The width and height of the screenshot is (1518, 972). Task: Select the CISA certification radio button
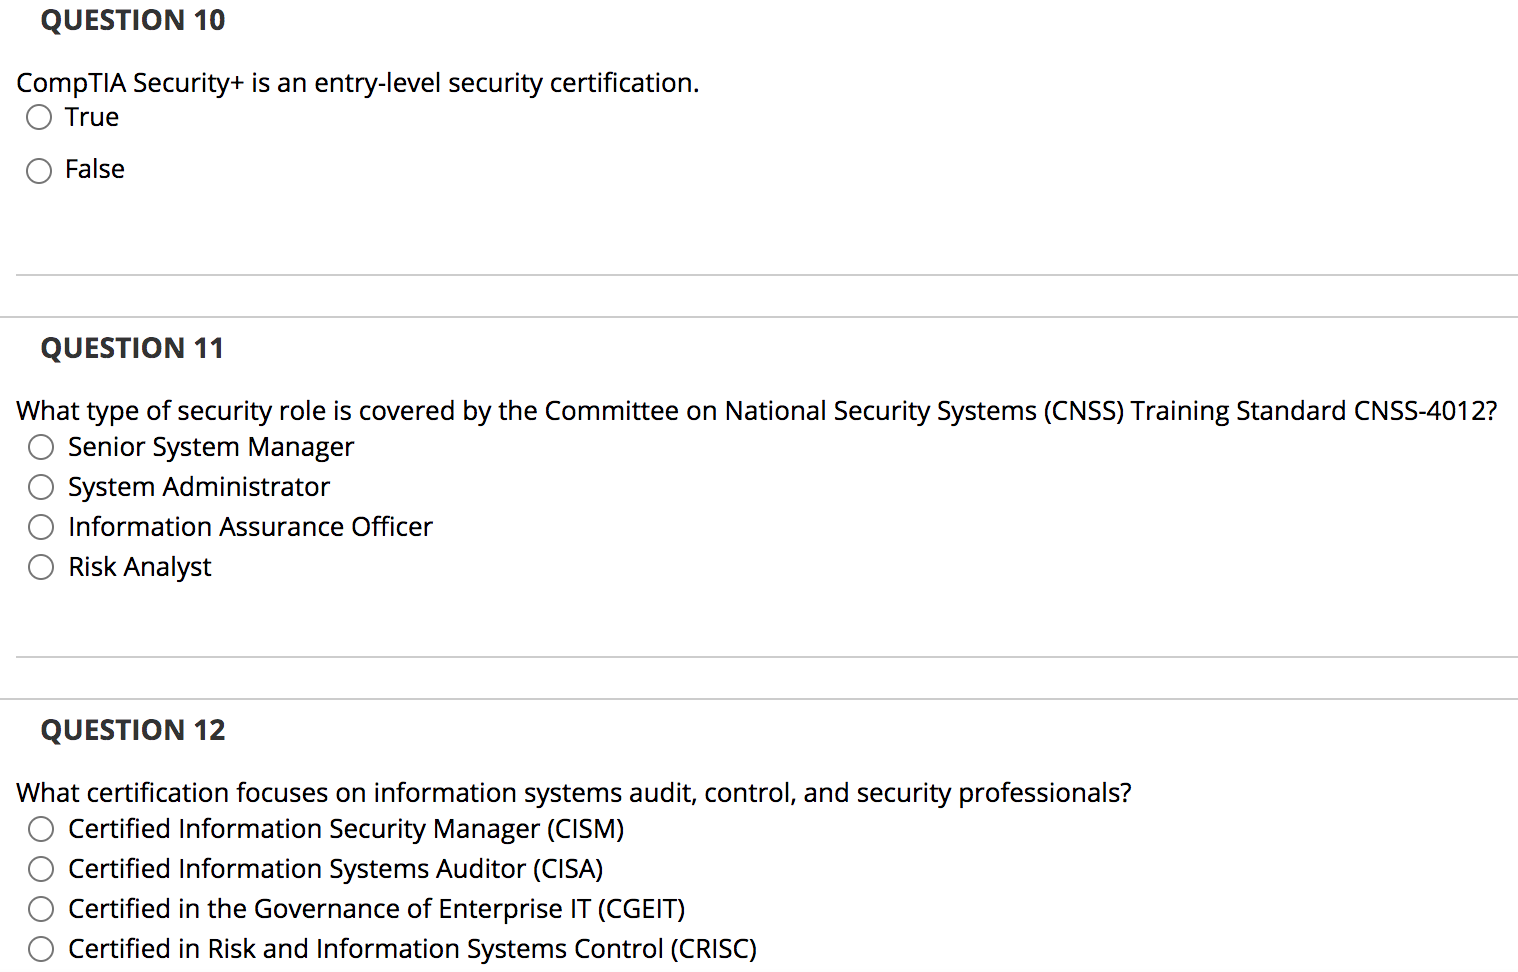click(41, 869)
